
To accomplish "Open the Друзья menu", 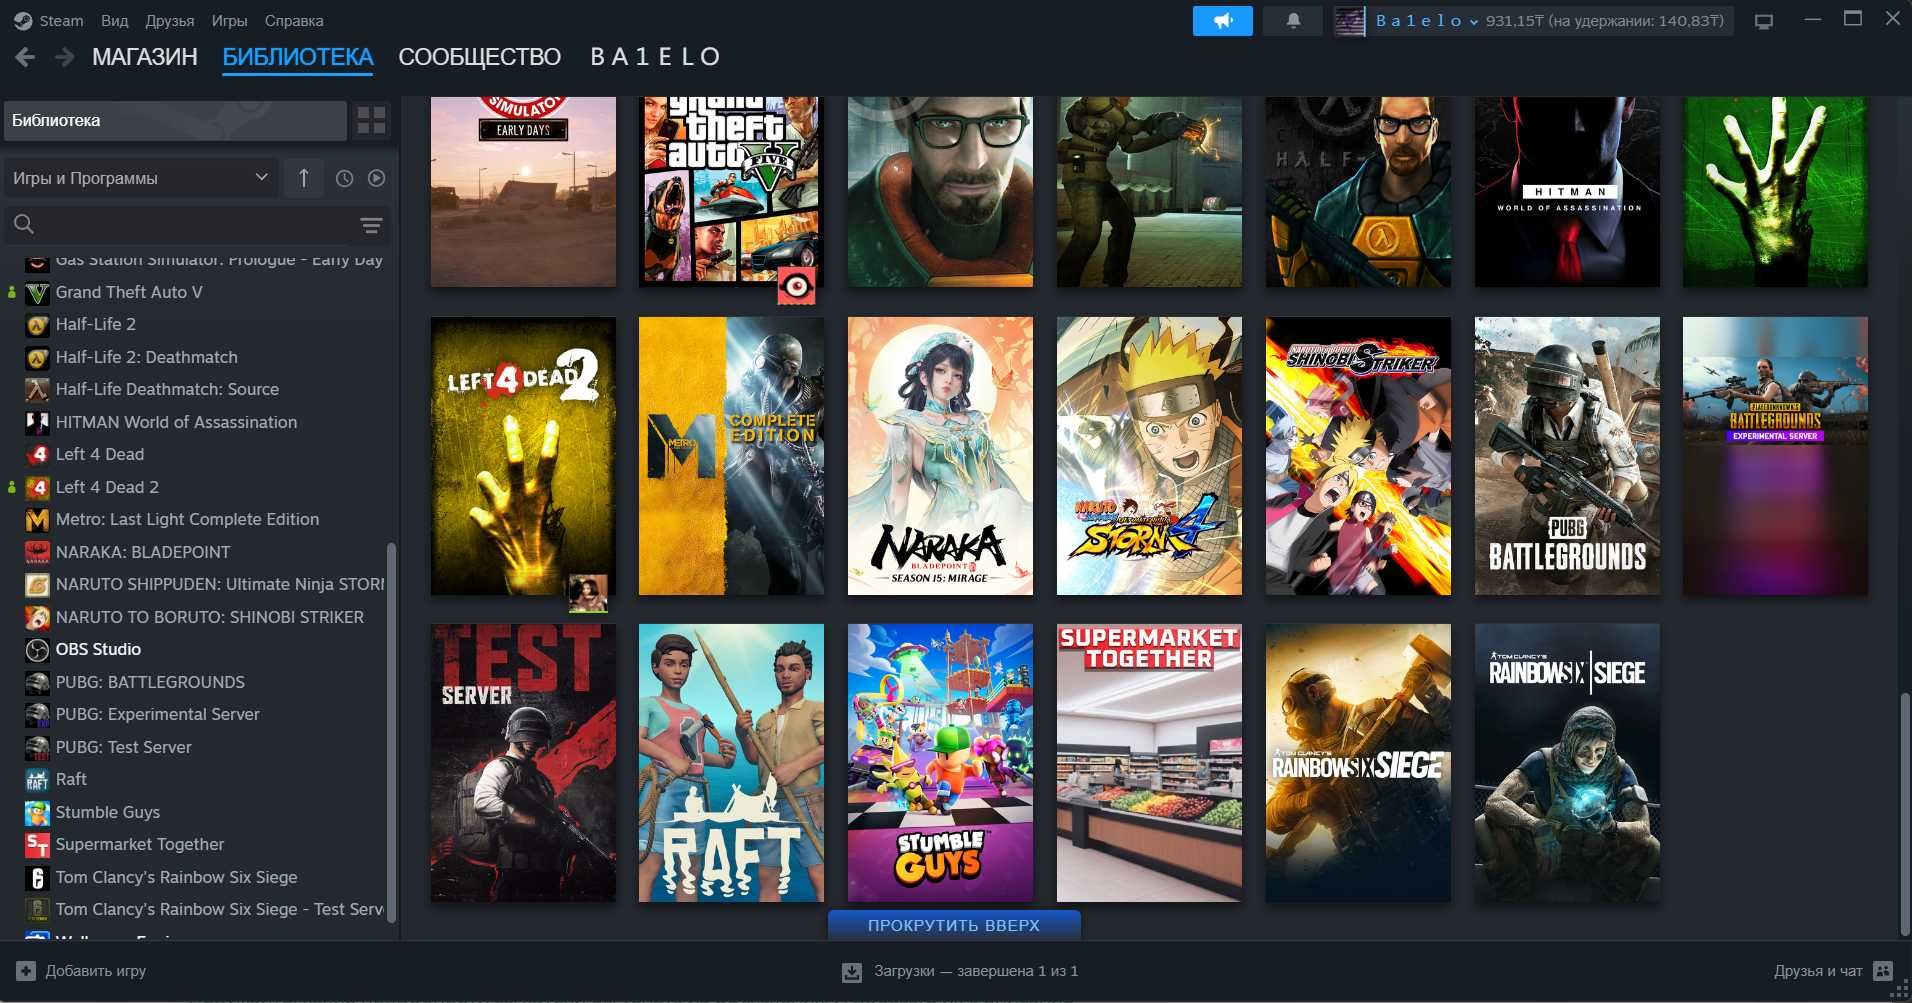I will click(170, 20).
